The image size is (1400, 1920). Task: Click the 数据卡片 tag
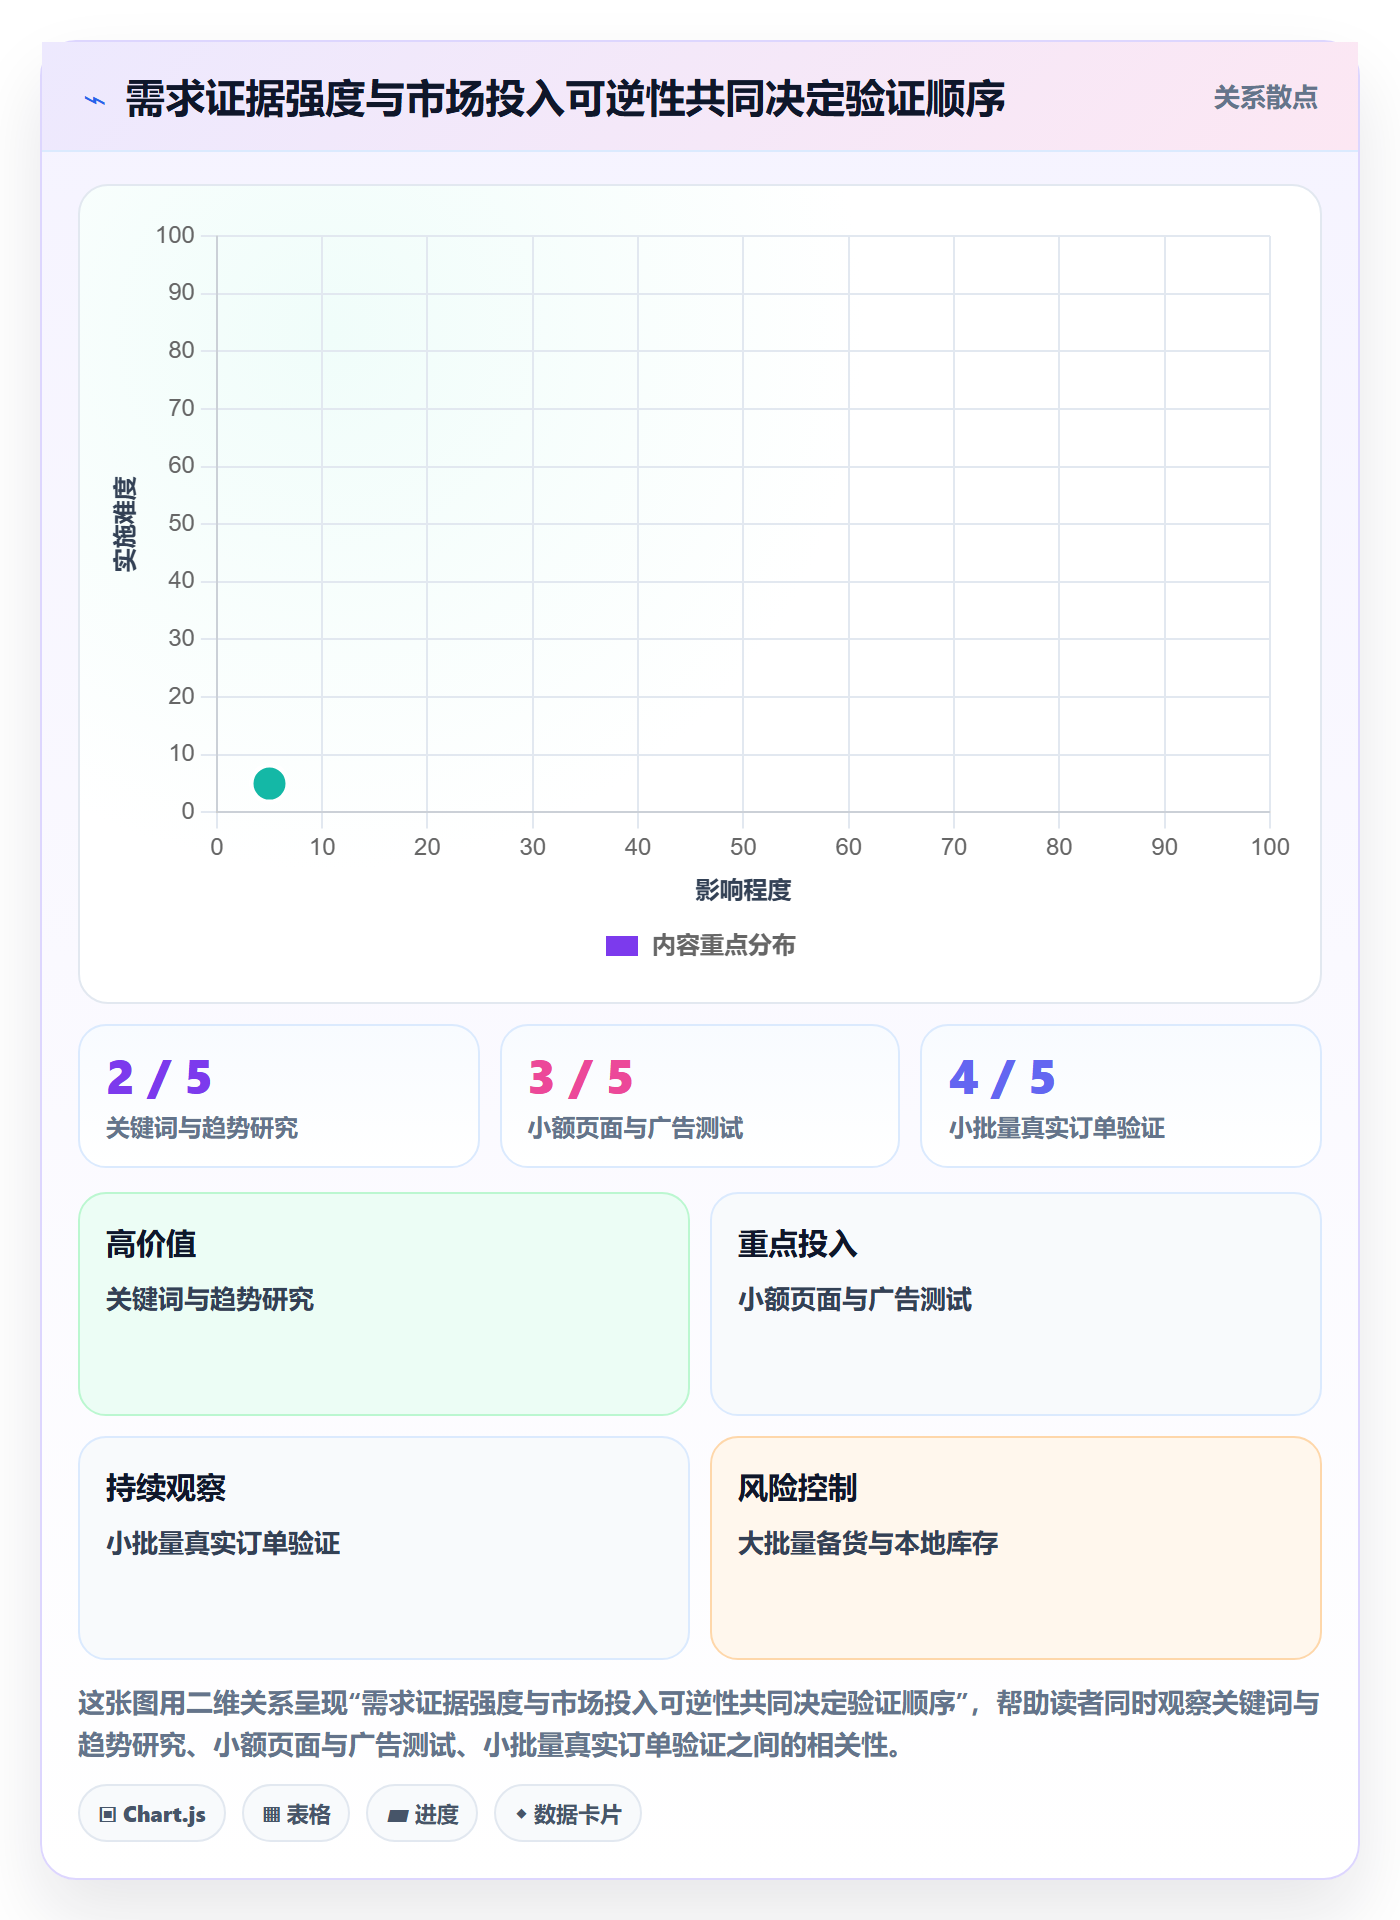[x=568, y=1814]
